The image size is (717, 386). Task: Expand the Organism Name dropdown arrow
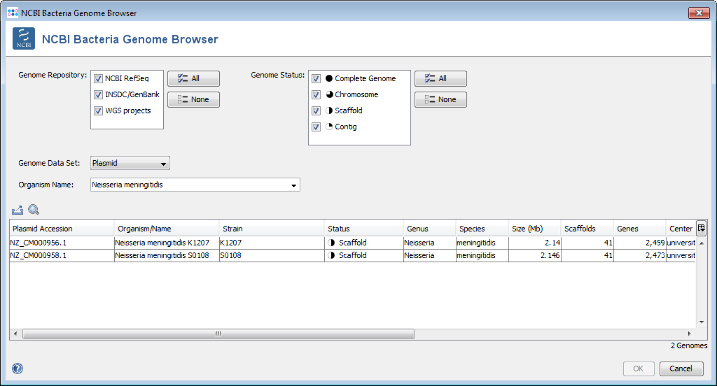point(294,185)
